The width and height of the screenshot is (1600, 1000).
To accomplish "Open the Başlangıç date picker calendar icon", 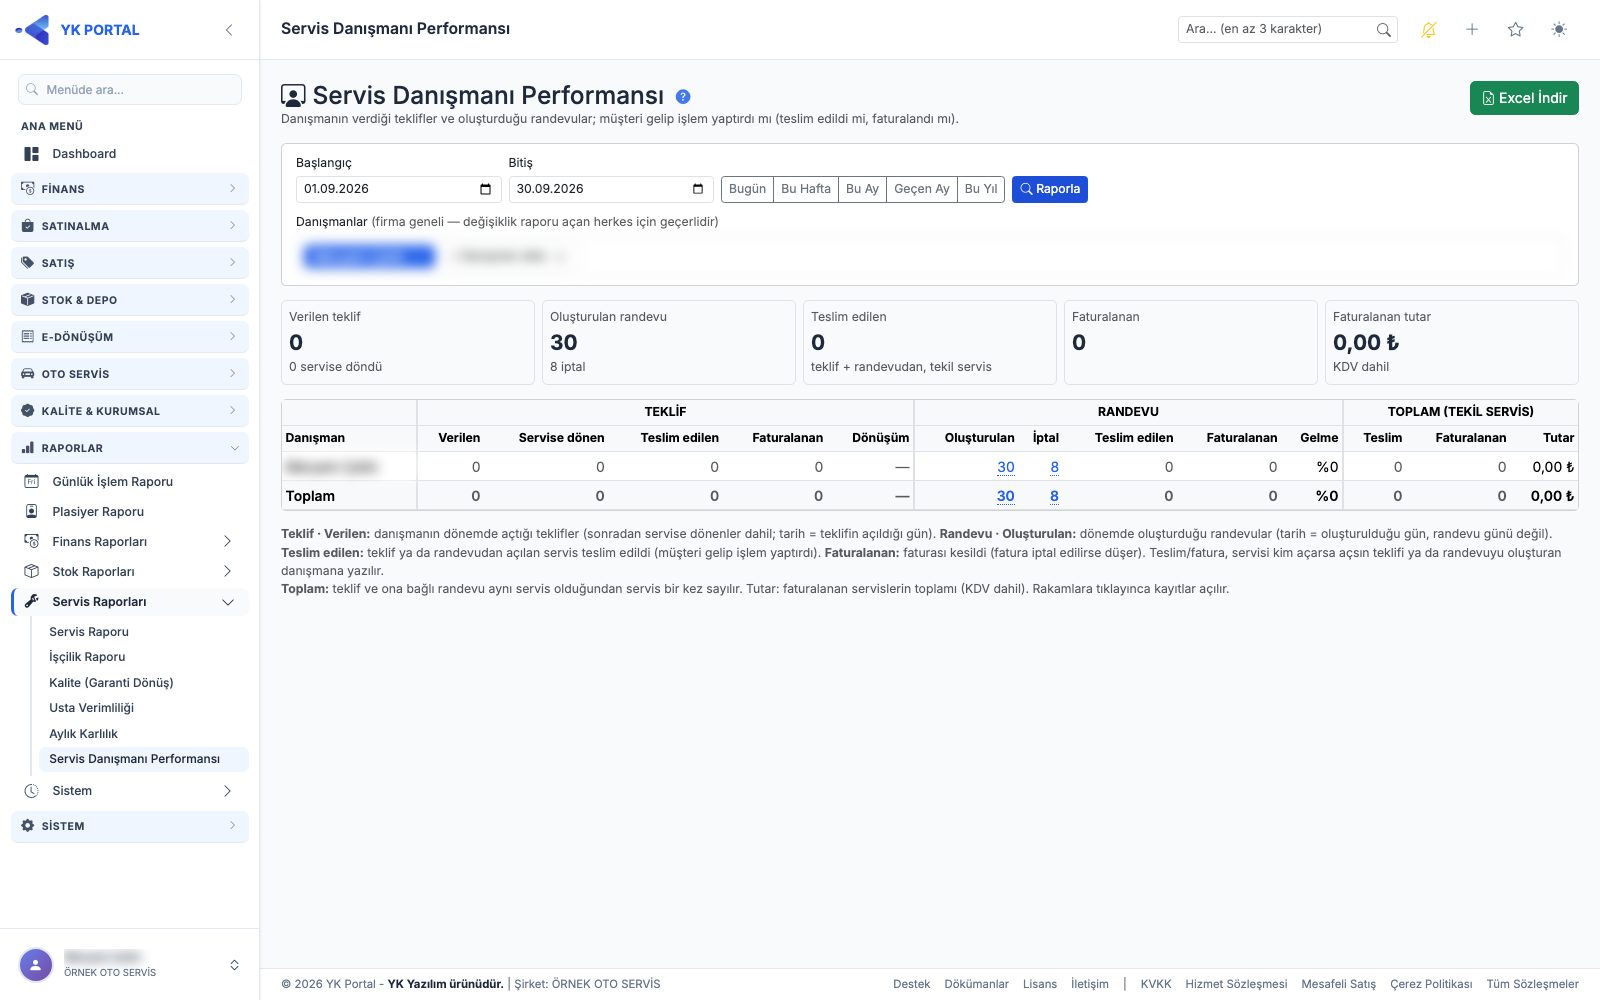I will tap(485, 189).
